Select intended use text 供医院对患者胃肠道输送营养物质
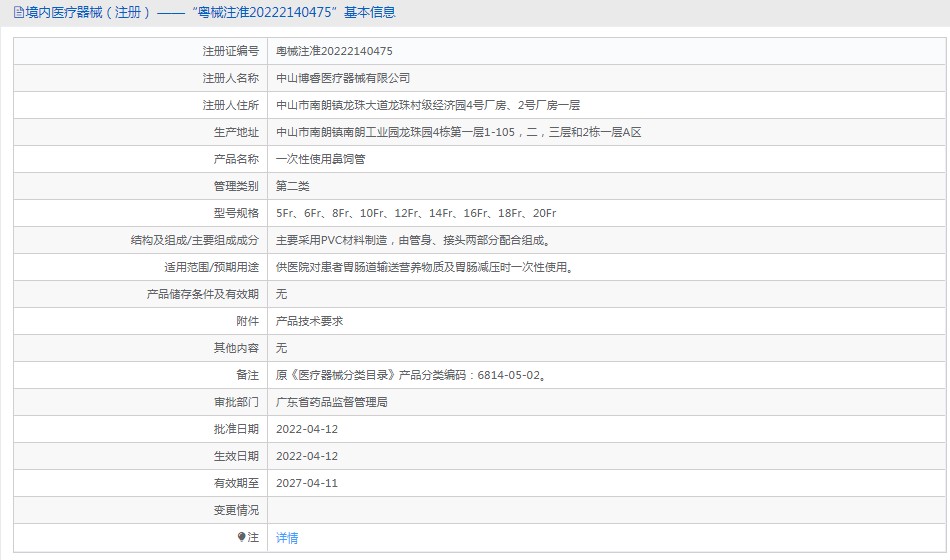 pos(426,267)
